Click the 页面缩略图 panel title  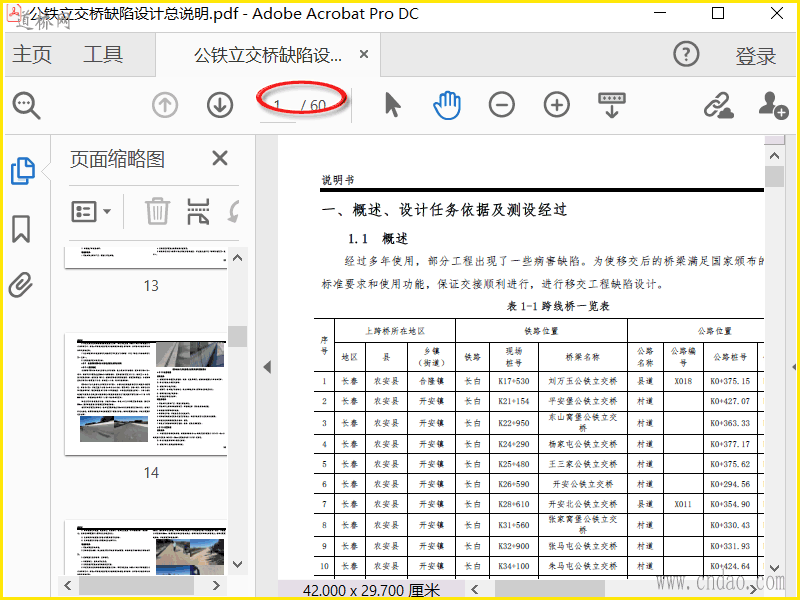[x=117, y=159]
